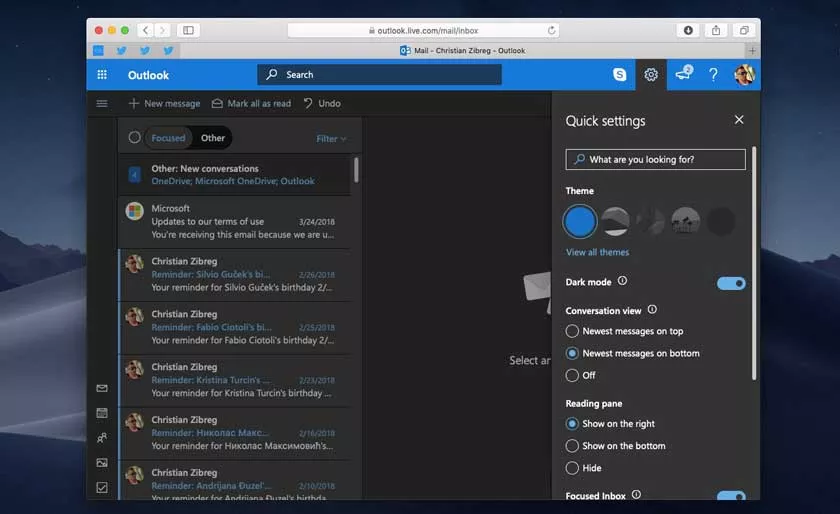Viewport: 840px width, 514px height.
Task: Close the Quick settings panel
Action: click(x=739, y=120)
